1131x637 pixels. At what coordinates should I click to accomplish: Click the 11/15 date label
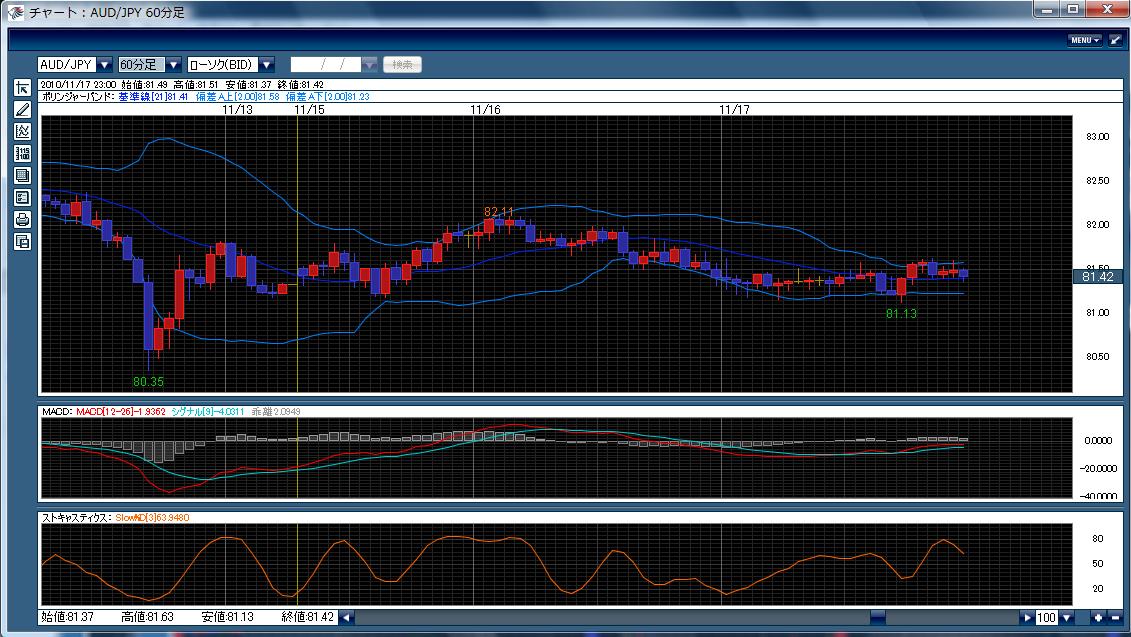point(309,110)
